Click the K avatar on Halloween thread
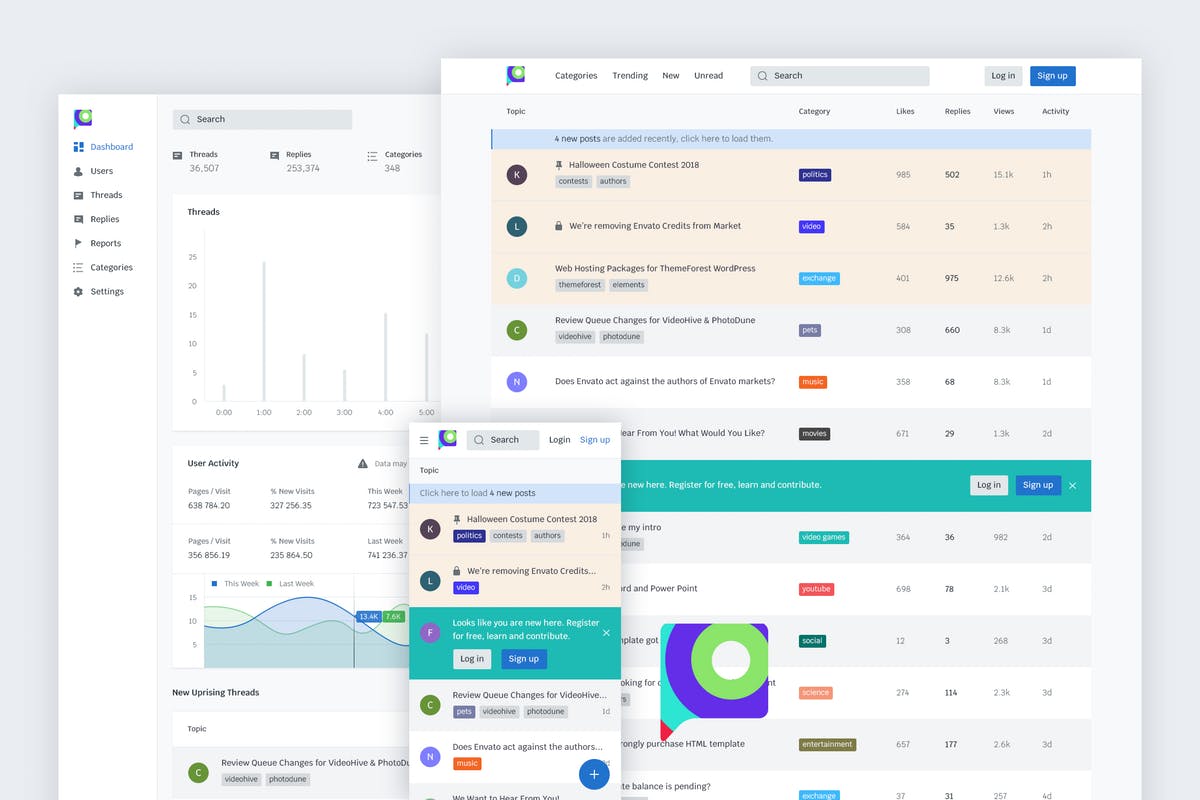Viewport: 1200px width, 800px height. tap(516, 175)
